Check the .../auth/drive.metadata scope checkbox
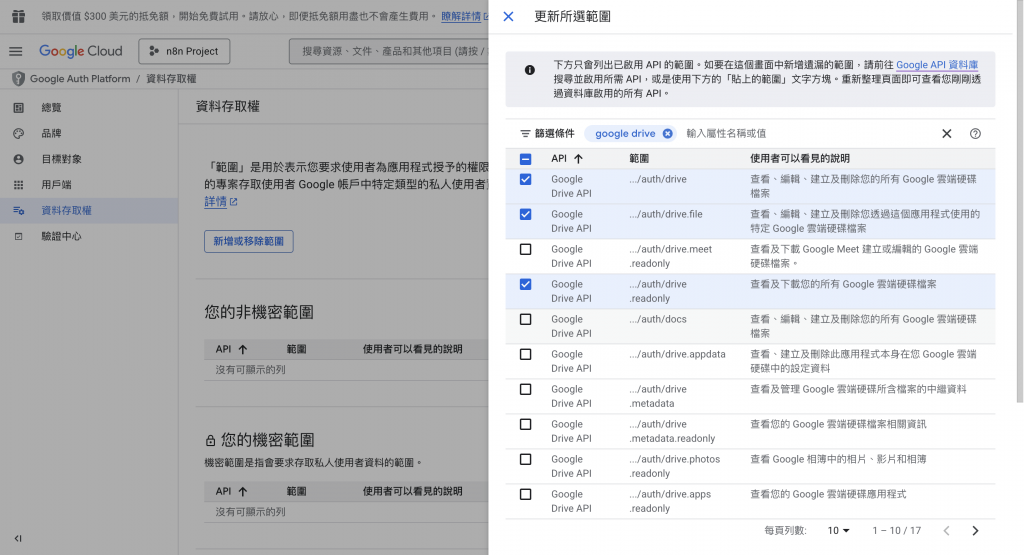 pyautogui.click(x=526, y=389)
